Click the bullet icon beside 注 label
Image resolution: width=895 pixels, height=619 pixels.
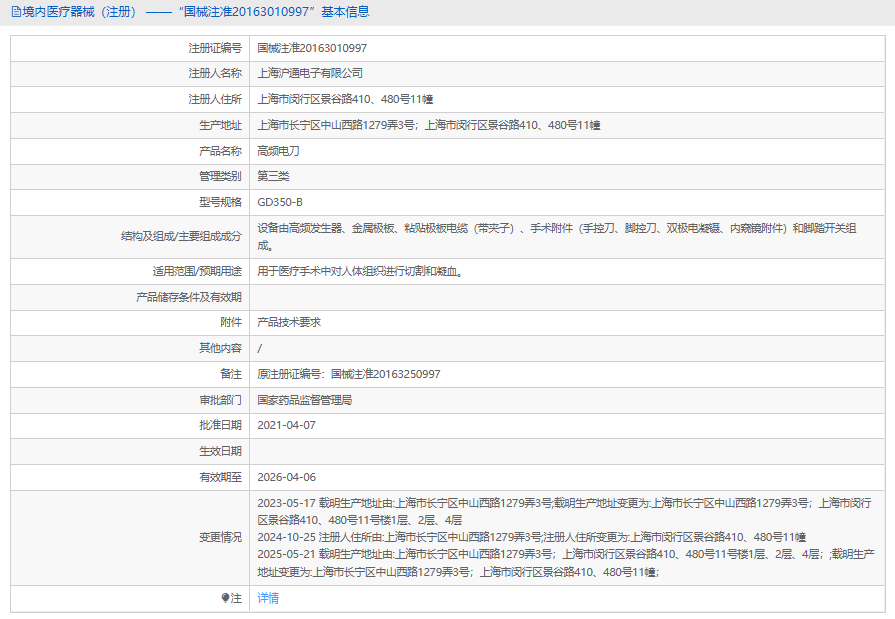tap(225, 598)
